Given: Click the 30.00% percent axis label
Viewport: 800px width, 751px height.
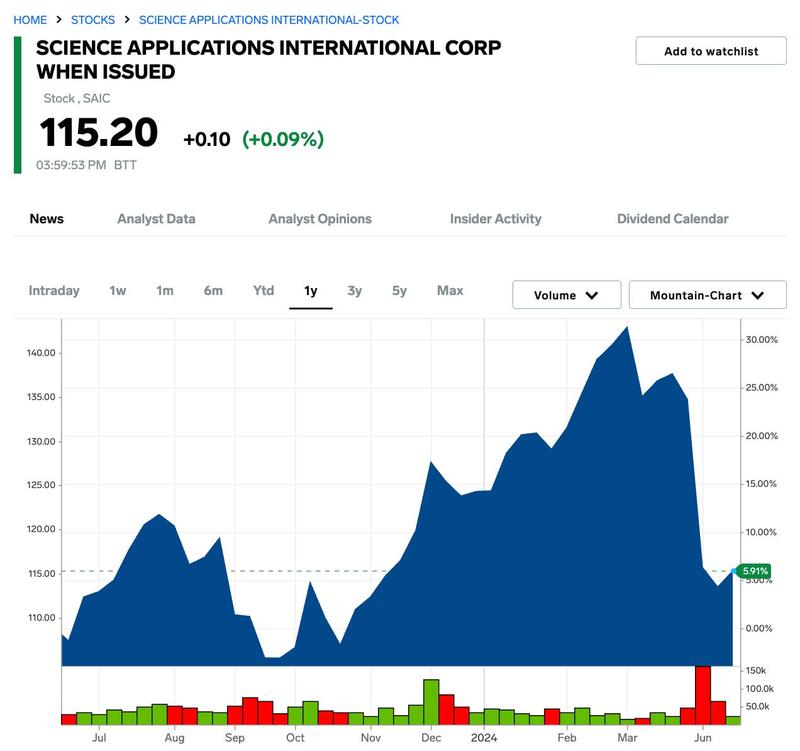Looking at the screenshot, I should click(762, 340).
